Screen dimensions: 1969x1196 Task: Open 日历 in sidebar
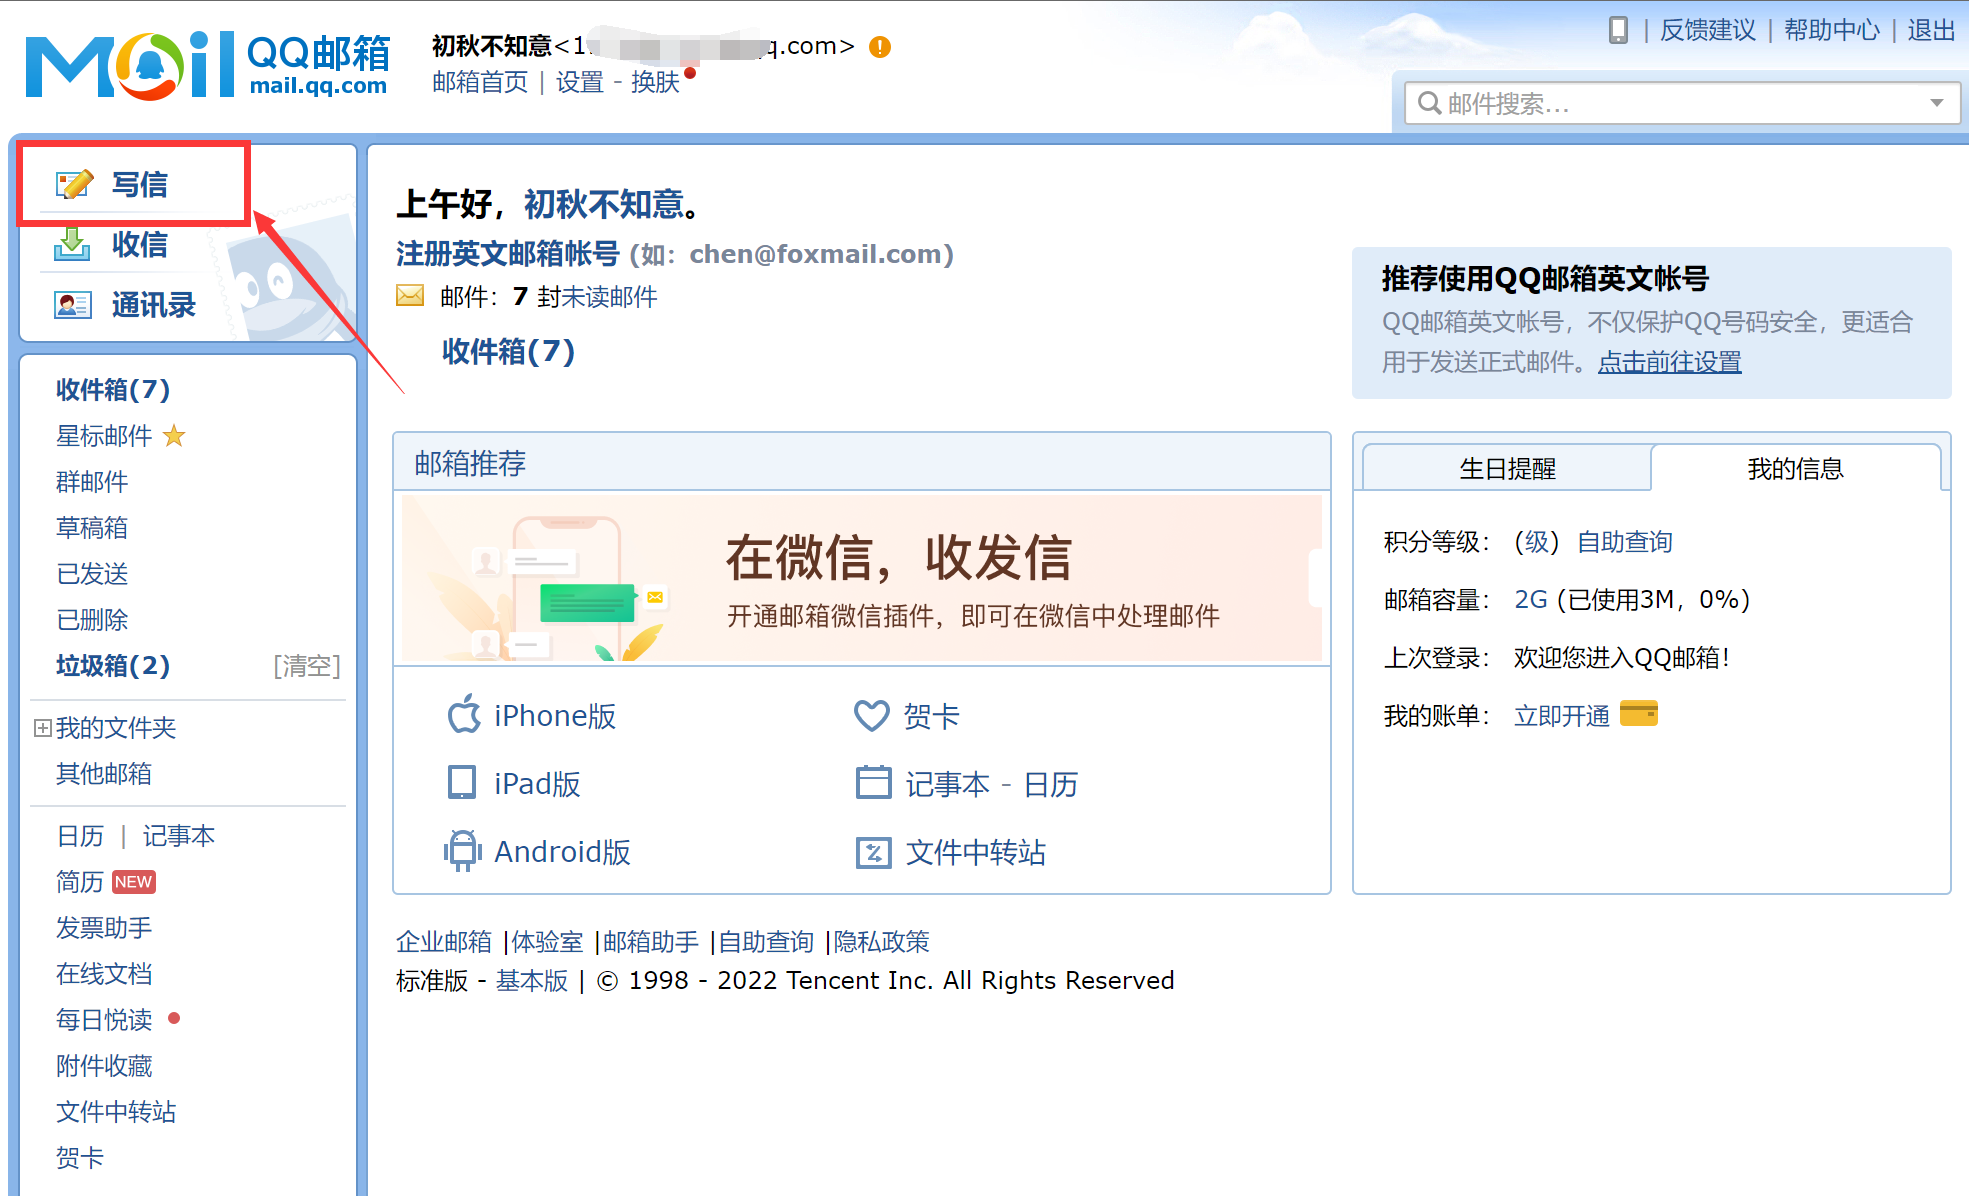(x=80, y=836)
